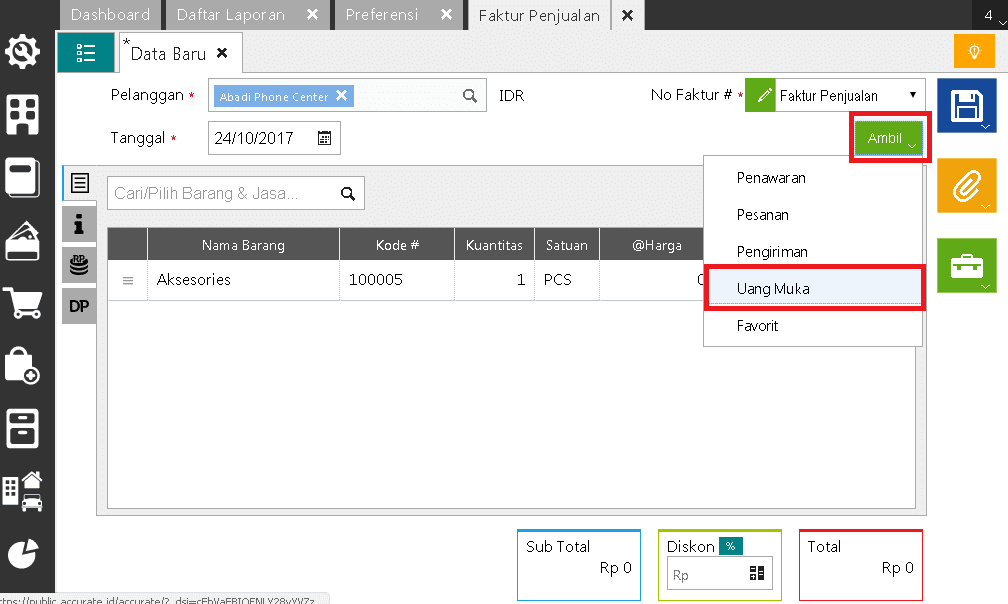
Task: Remove the Abadi Phone Center customer tag
Action: (x=341, y=96)
